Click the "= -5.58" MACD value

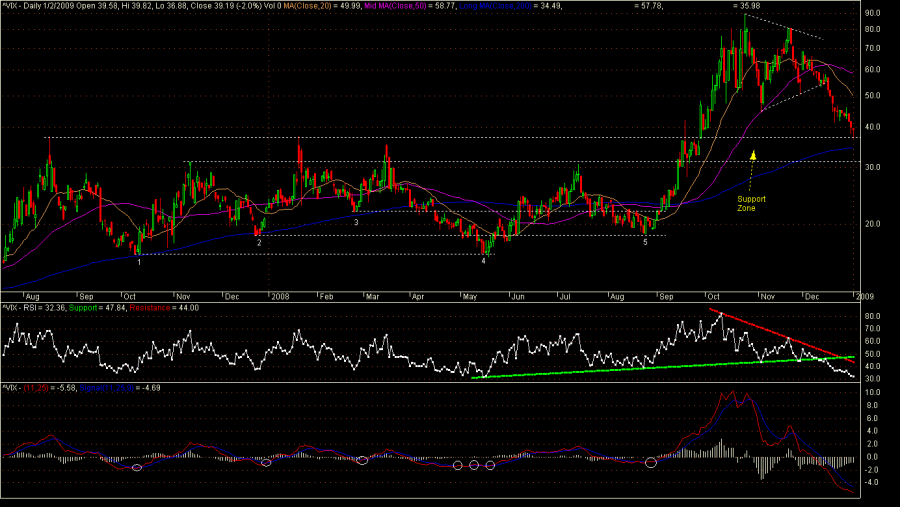pos(63,389)
